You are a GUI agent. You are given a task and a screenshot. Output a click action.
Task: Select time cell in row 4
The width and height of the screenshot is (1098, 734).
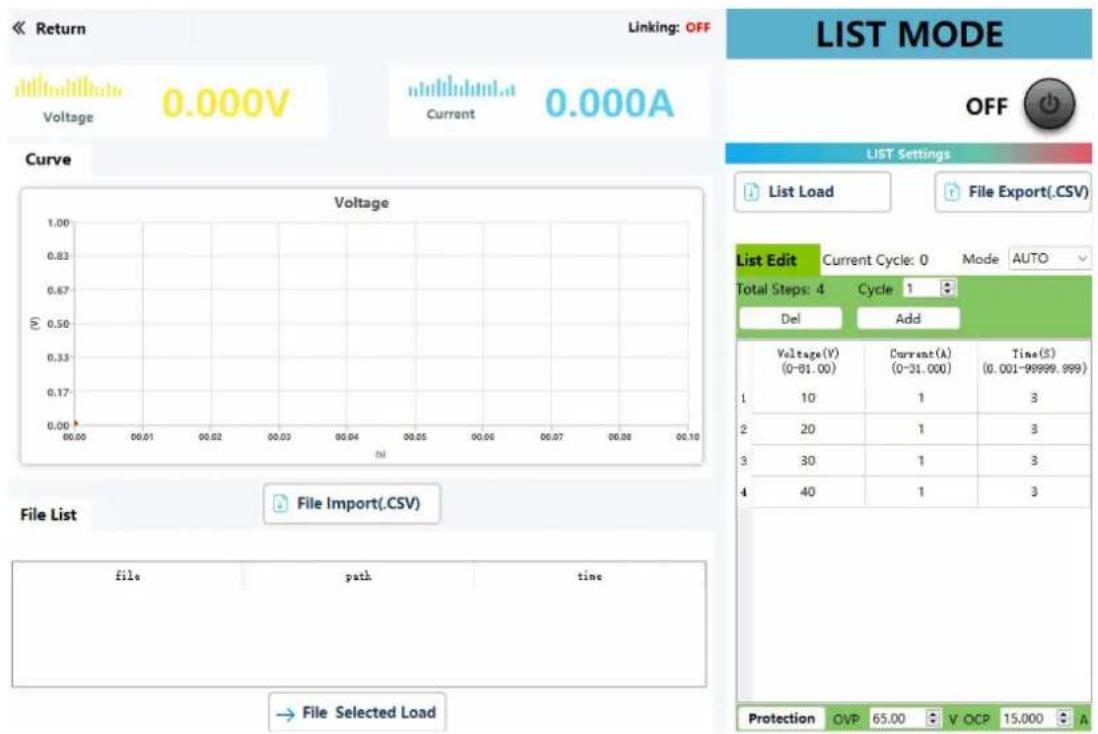(1034, 492)
